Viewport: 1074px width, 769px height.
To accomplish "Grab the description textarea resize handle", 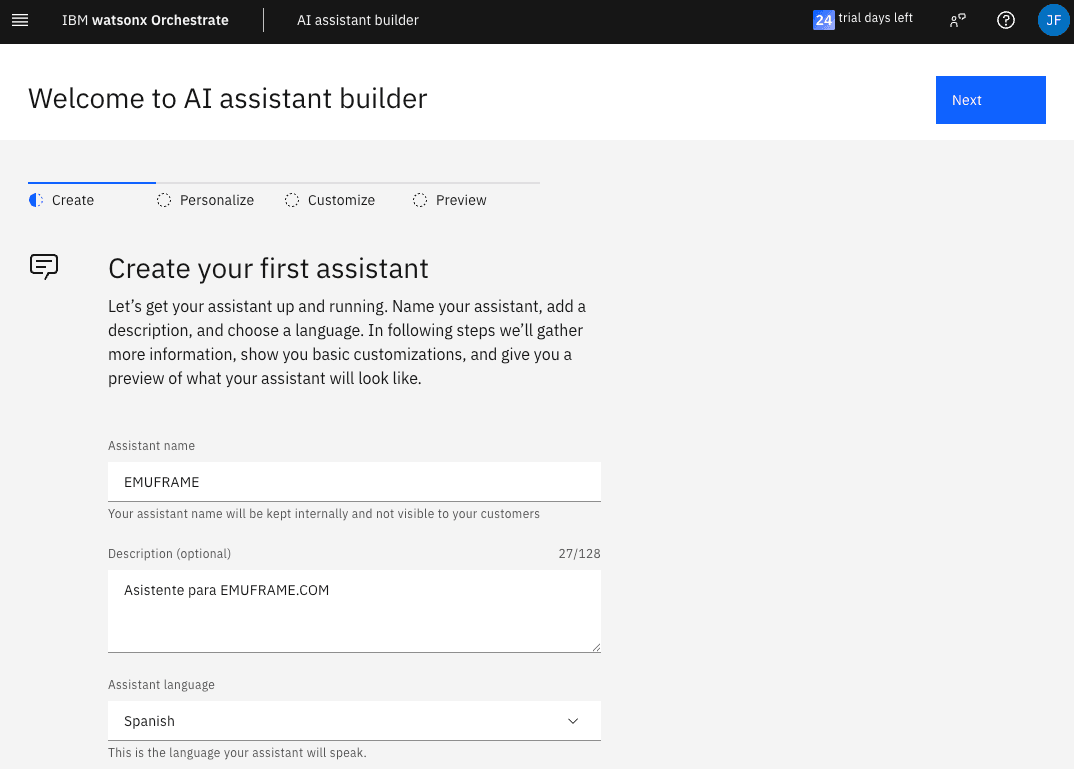I will tap(596, 647).
